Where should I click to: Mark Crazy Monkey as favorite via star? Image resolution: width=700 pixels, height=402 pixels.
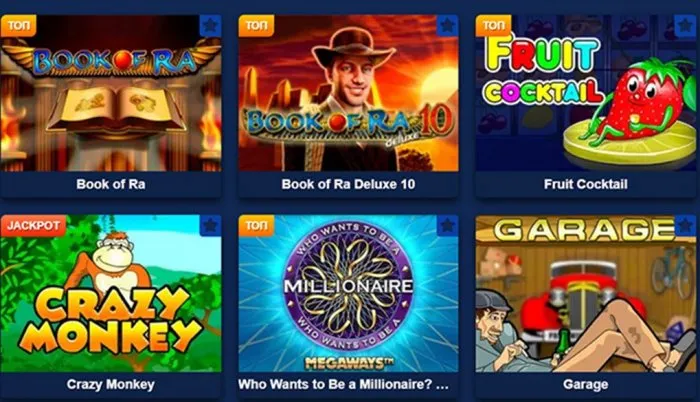[x=210, y=226]
